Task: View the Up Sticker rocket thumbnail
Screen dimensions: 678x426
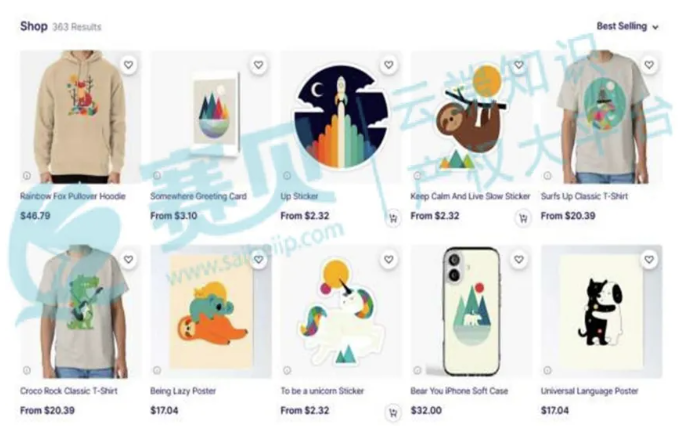Action: [x=341, y=117]
